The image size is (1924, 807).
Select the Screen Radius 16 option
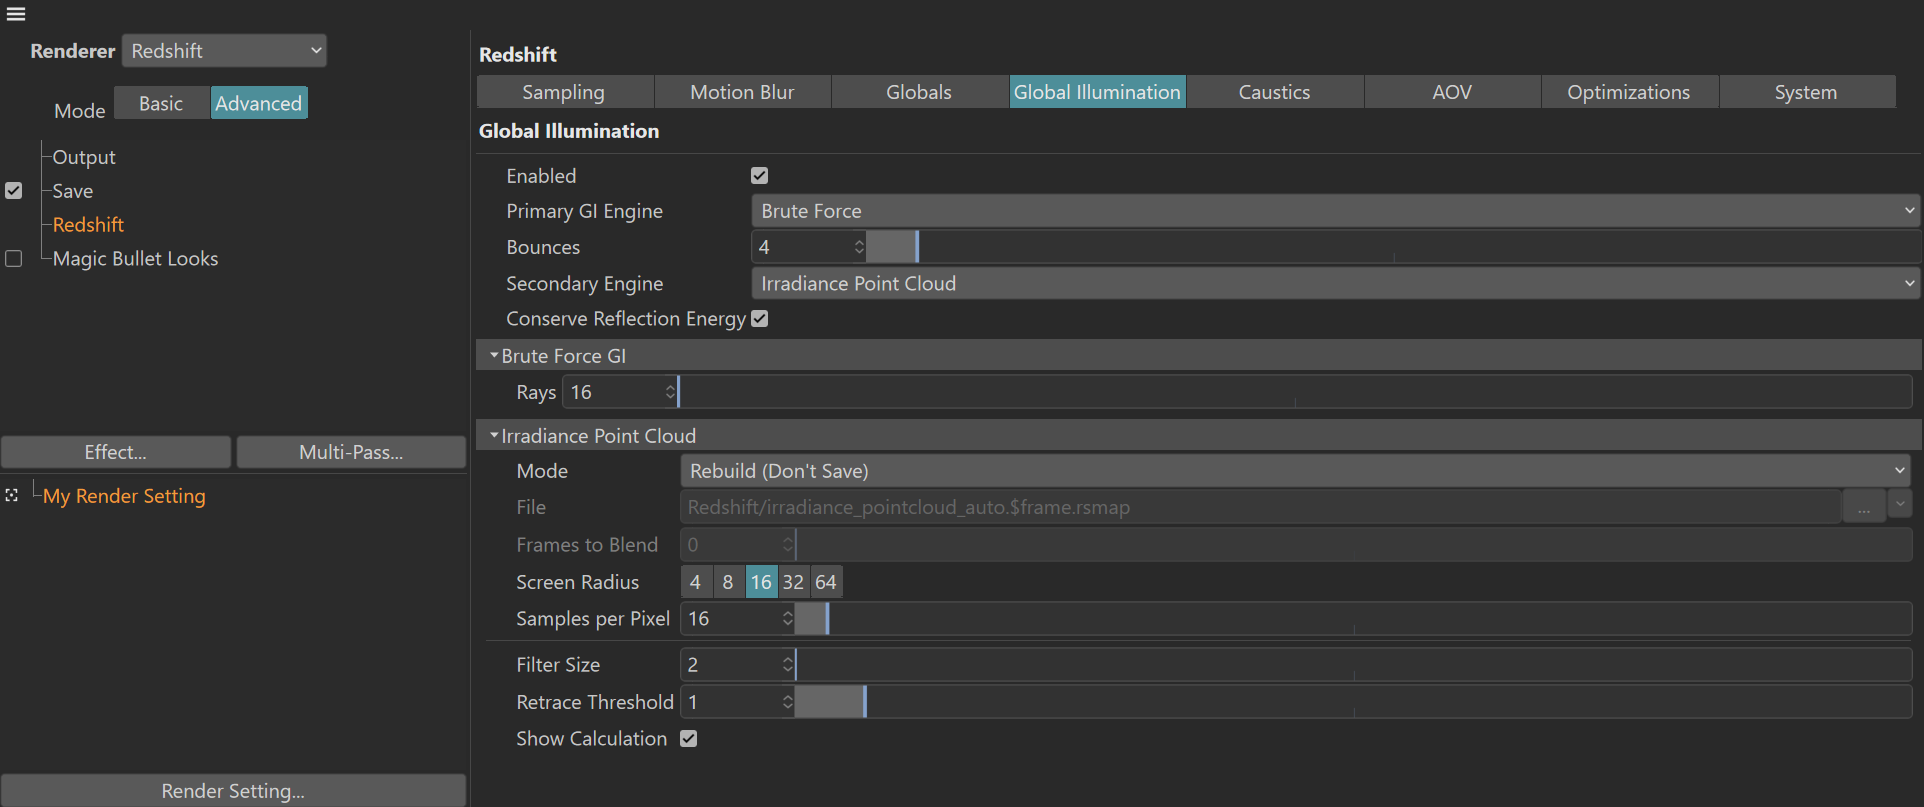click(x=761, y=582)
